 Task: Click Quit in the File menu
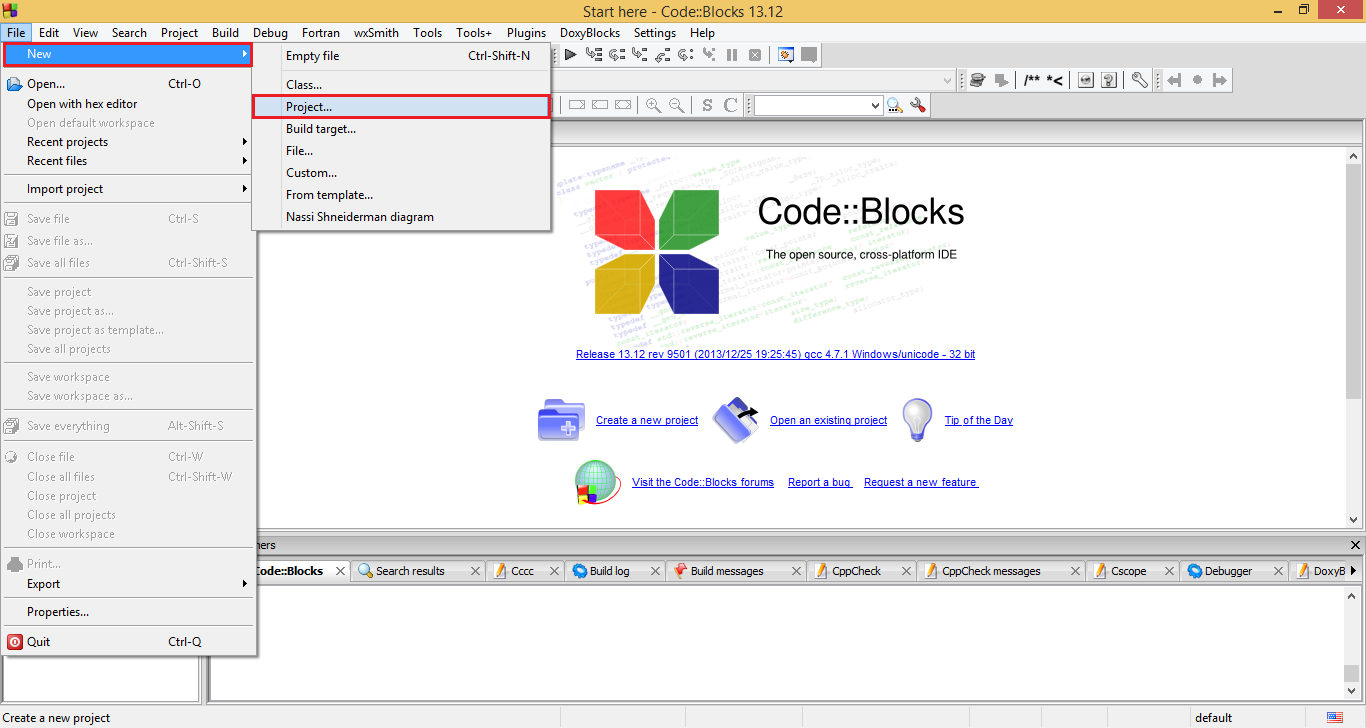coord(128,642)
